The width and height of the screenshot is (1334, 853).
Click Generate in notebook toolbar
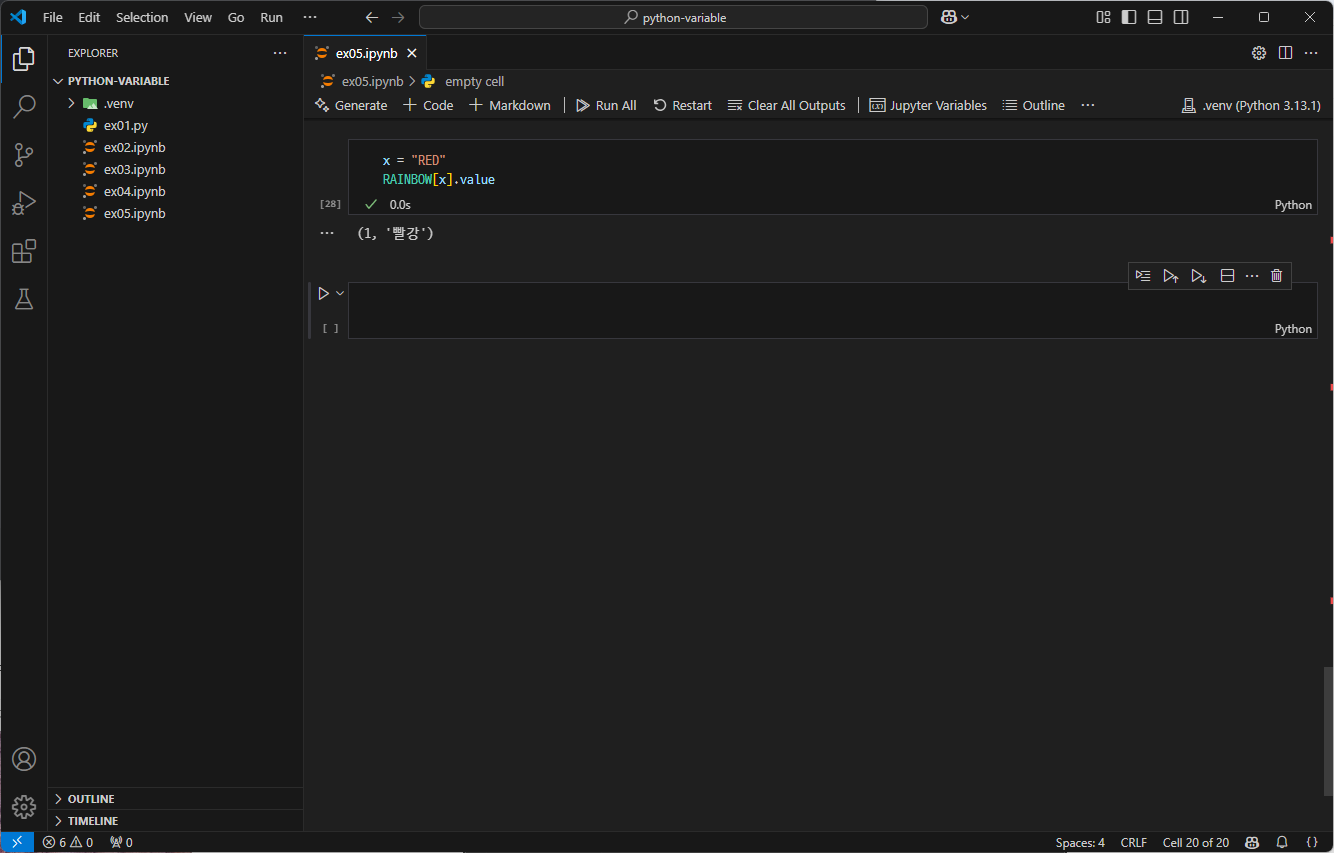(351, 105)
